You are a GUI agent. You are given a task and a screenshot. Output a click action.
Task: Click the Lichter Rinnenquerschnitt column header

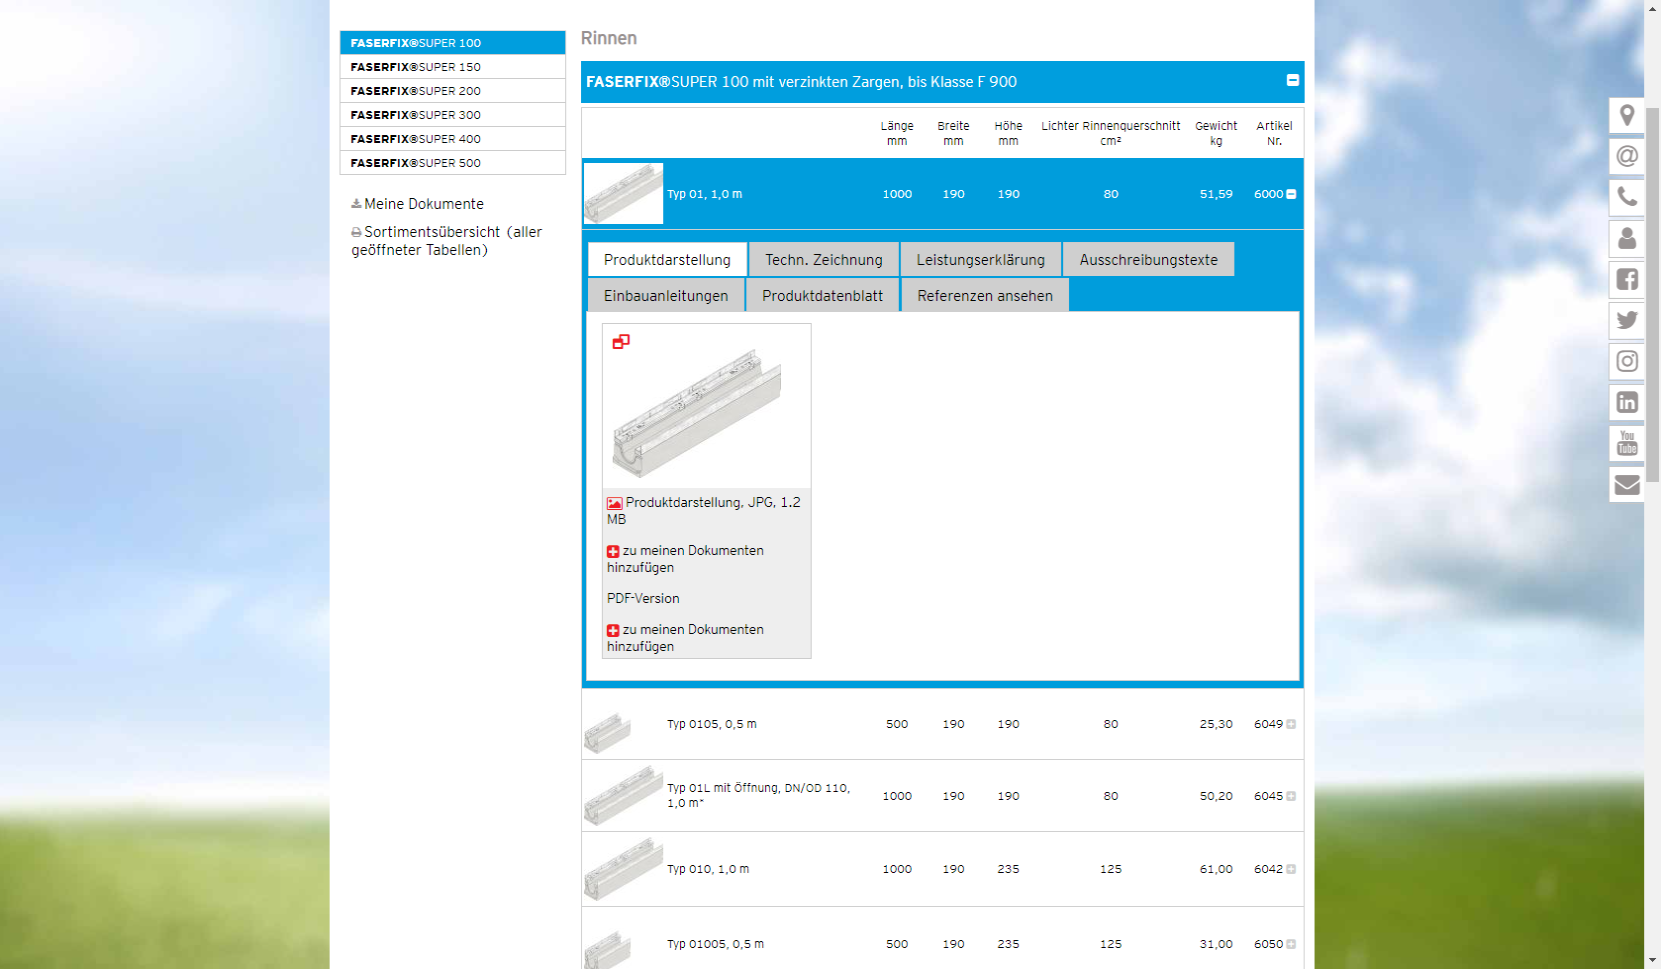coord(1110,133)
